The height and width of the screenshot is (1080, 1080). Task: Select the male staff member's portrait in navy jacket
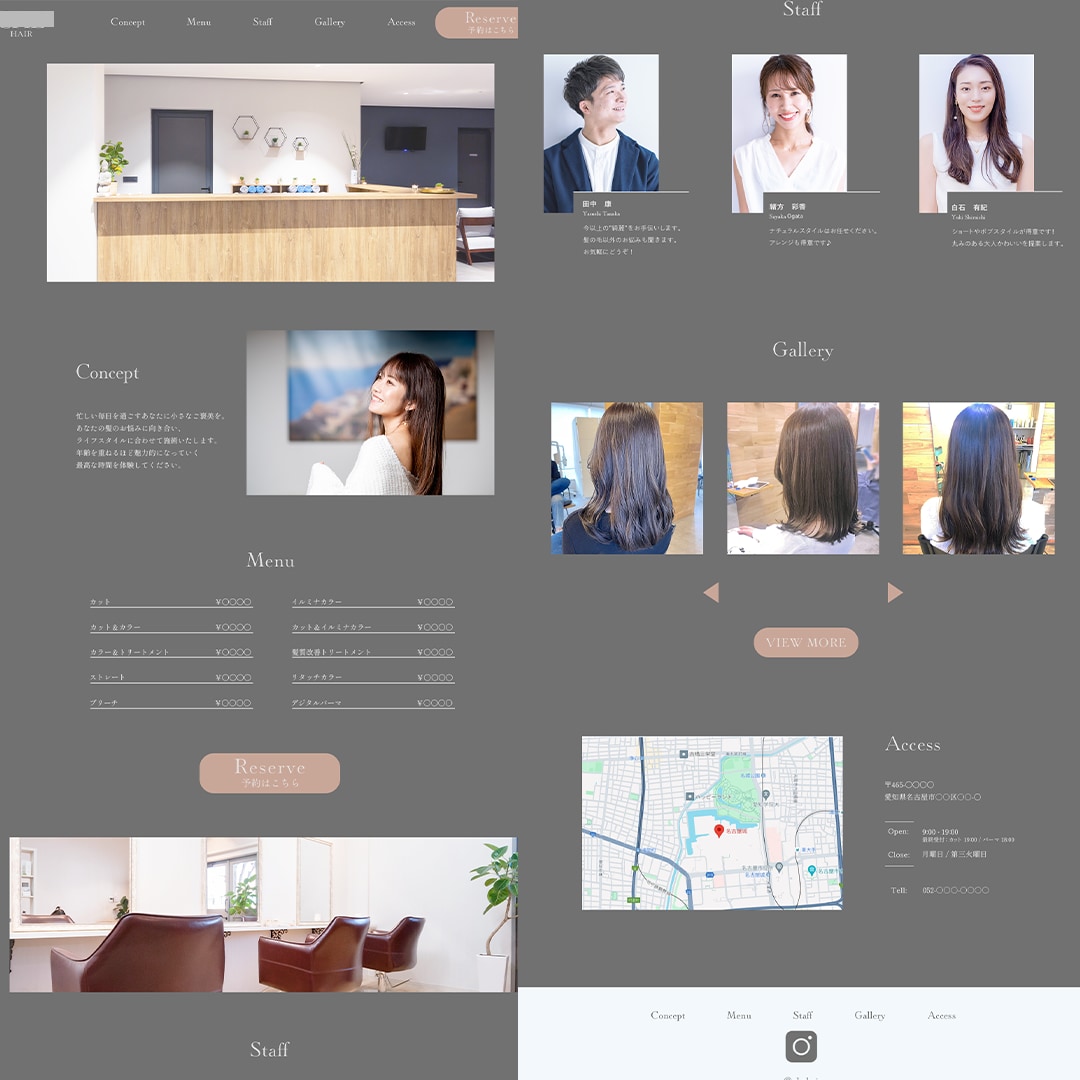601,134
